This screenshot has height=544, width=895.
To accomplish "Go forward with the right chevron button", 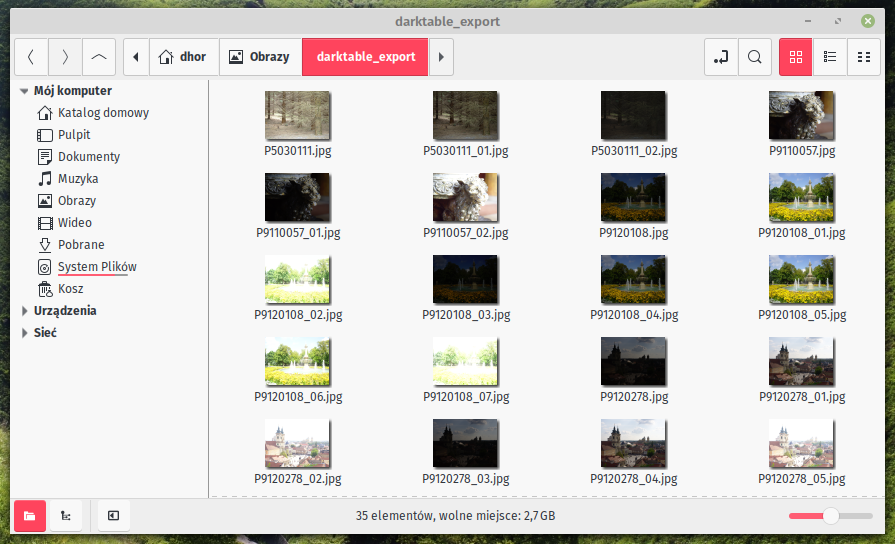I will pos(65,57).
